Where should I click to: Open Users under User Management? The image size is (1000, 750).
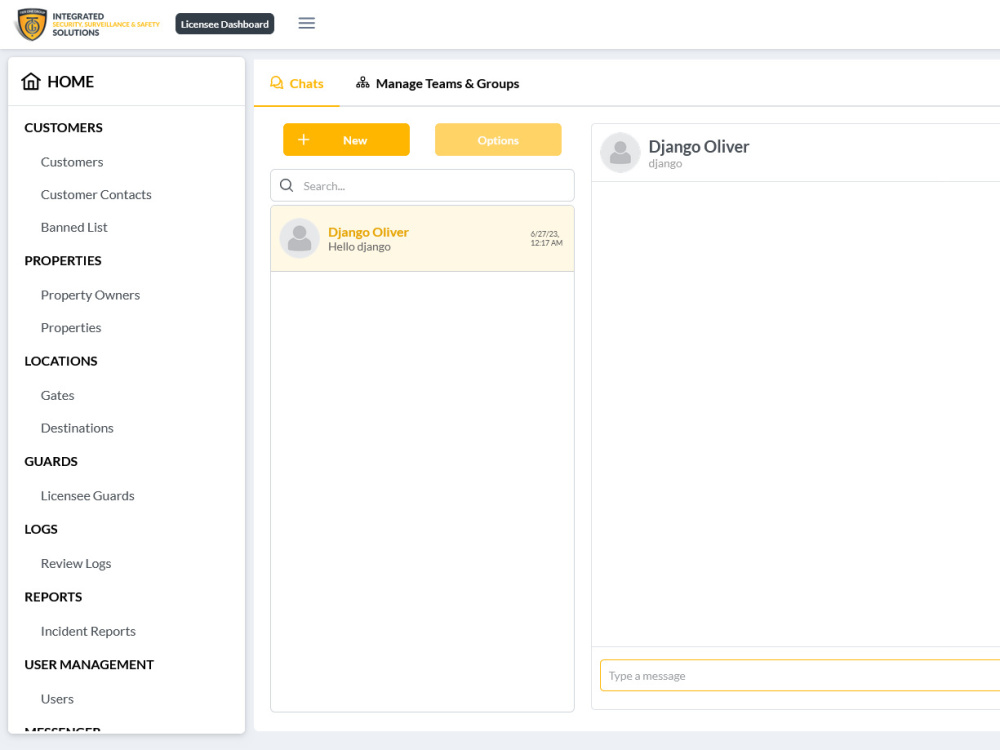coord(57,699)
